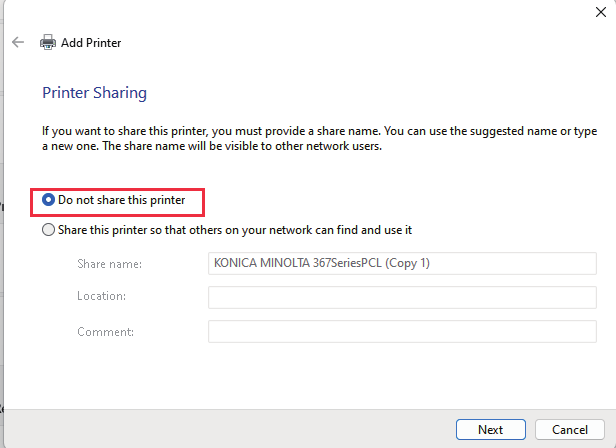The height and width of the screenshot is (448, 616).
Task: Click the "Printer Sharing" heading
Action: tap(94, 93)
